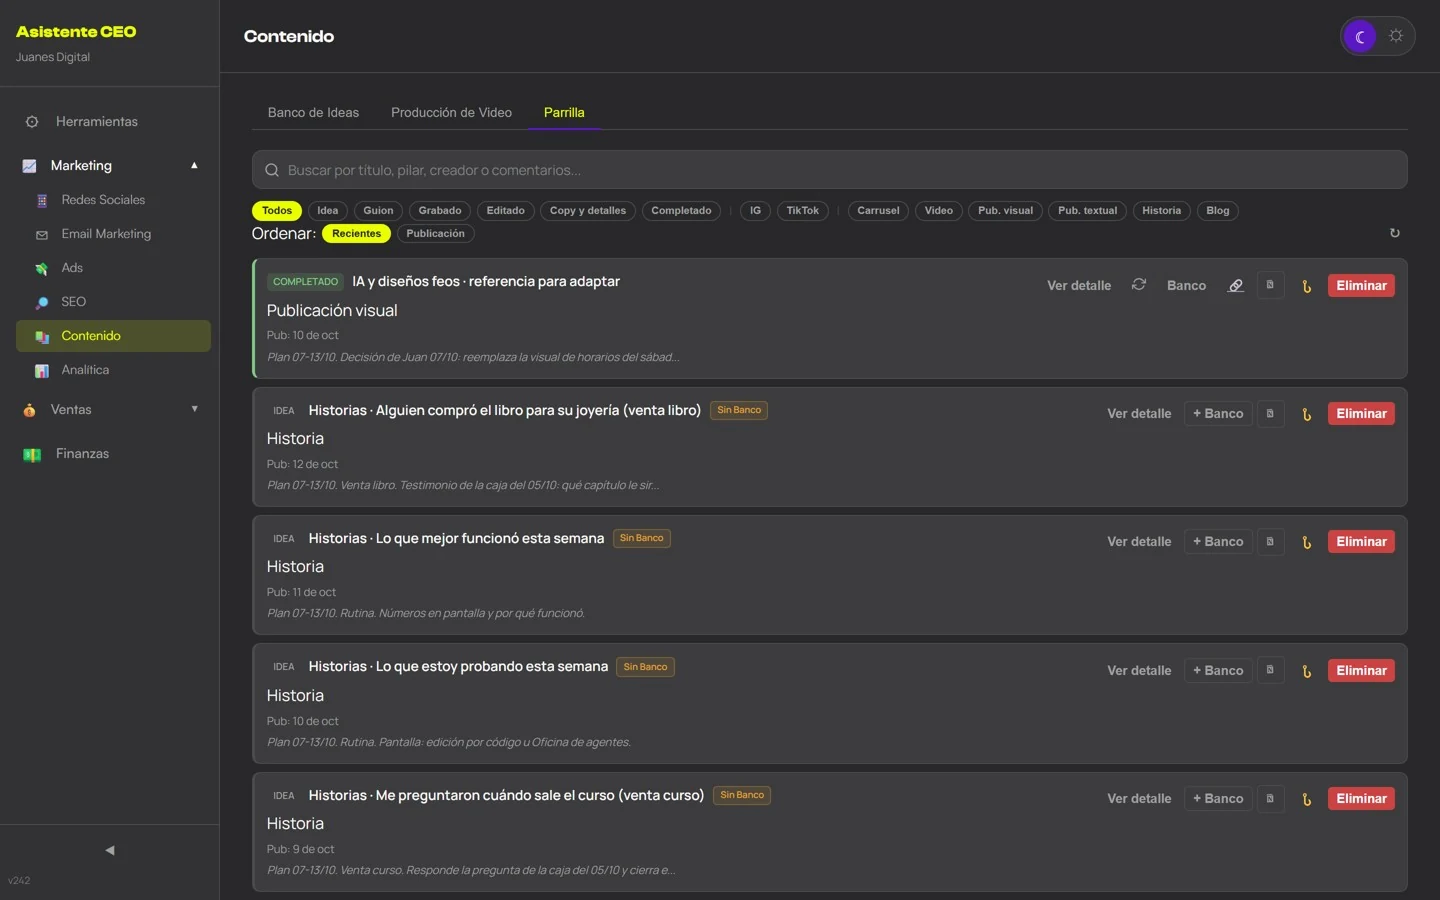
Task: Open Contenido in the sidebar
Action: click(x=113, y=336)
